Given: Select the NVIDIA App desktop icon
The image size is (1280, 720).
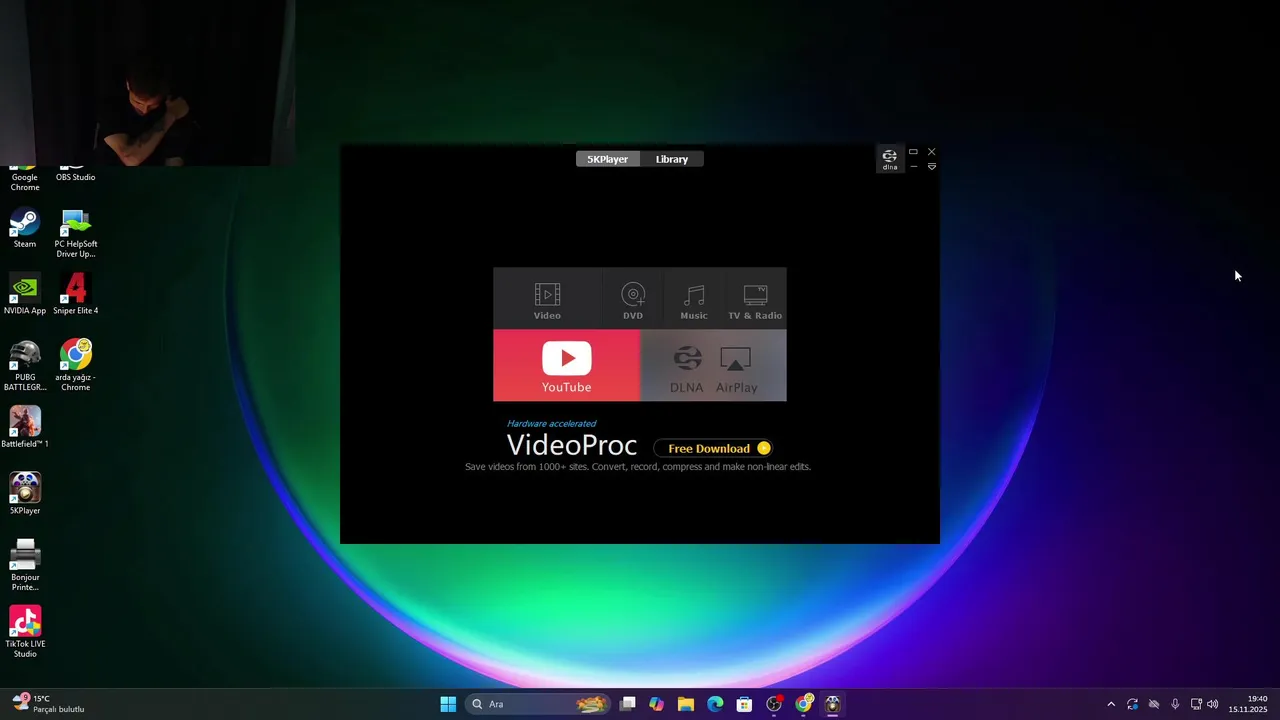Looking at the screenshot, I should (x=25, y=295).
